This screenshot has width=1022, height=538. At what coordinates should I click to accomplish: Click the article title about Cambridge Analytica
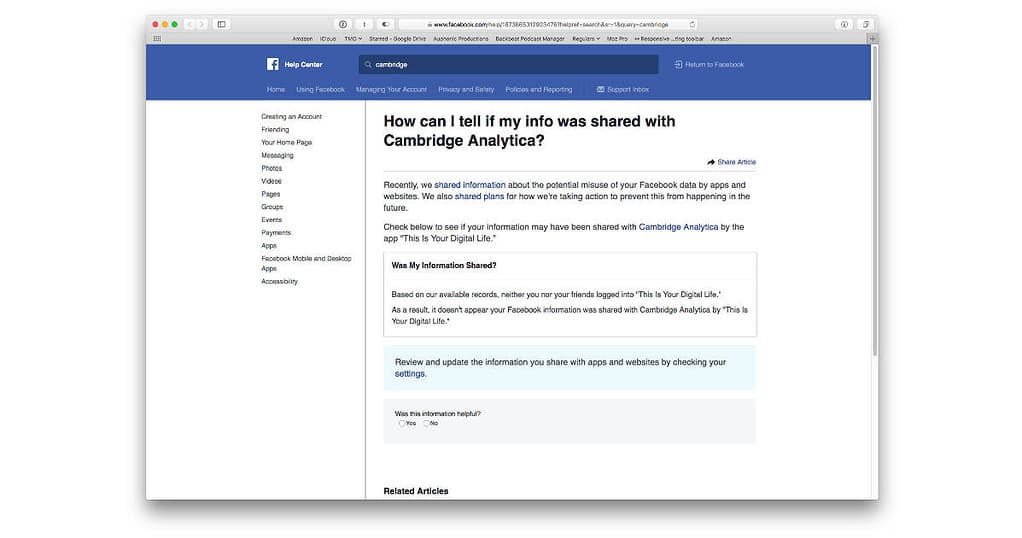529,130
